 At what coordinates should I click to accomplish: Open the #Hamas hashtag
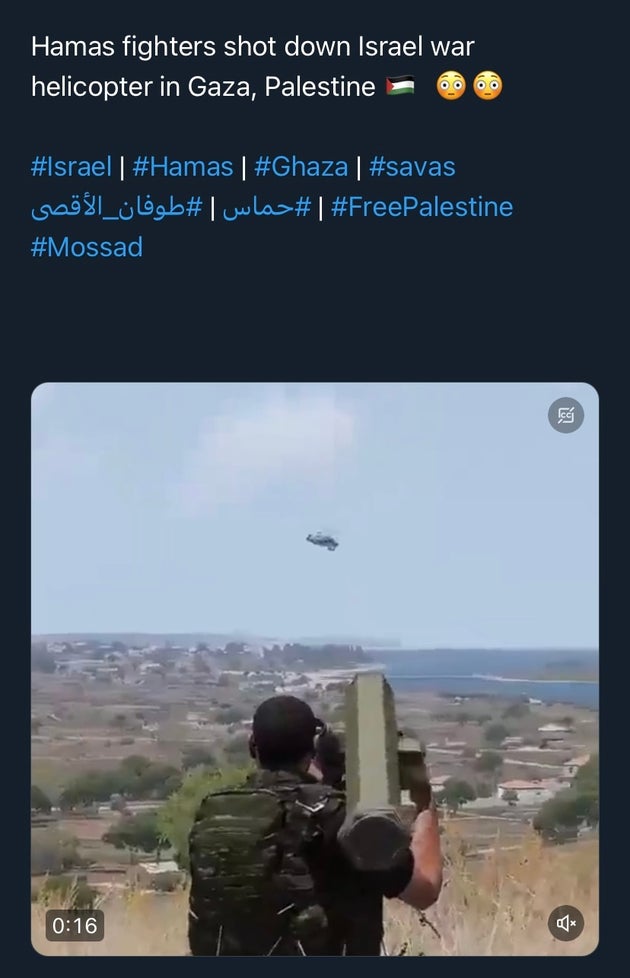point(182,166)
